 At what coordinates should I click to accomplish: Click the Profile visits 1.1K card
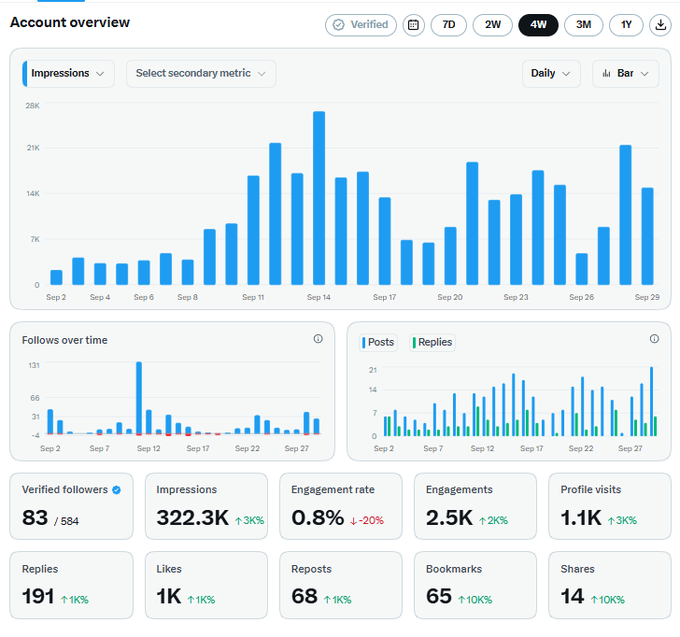coord(610,506)
